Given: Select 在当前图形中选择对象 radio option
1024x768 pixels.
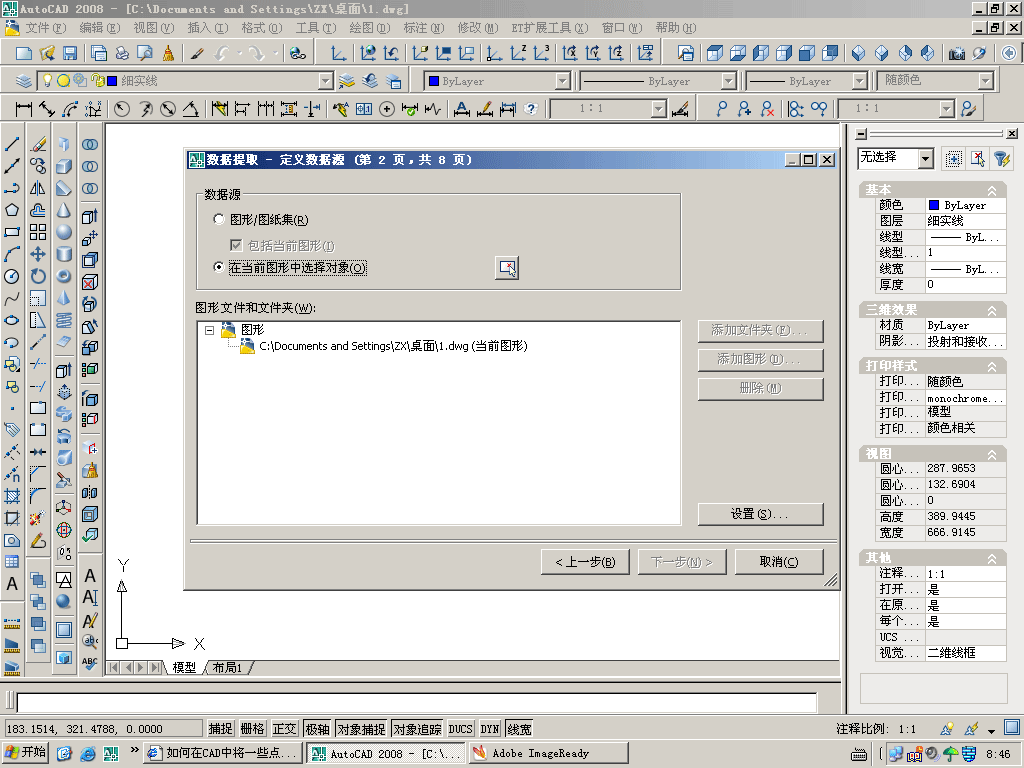Looking at the screenshot, I should 219,267.
